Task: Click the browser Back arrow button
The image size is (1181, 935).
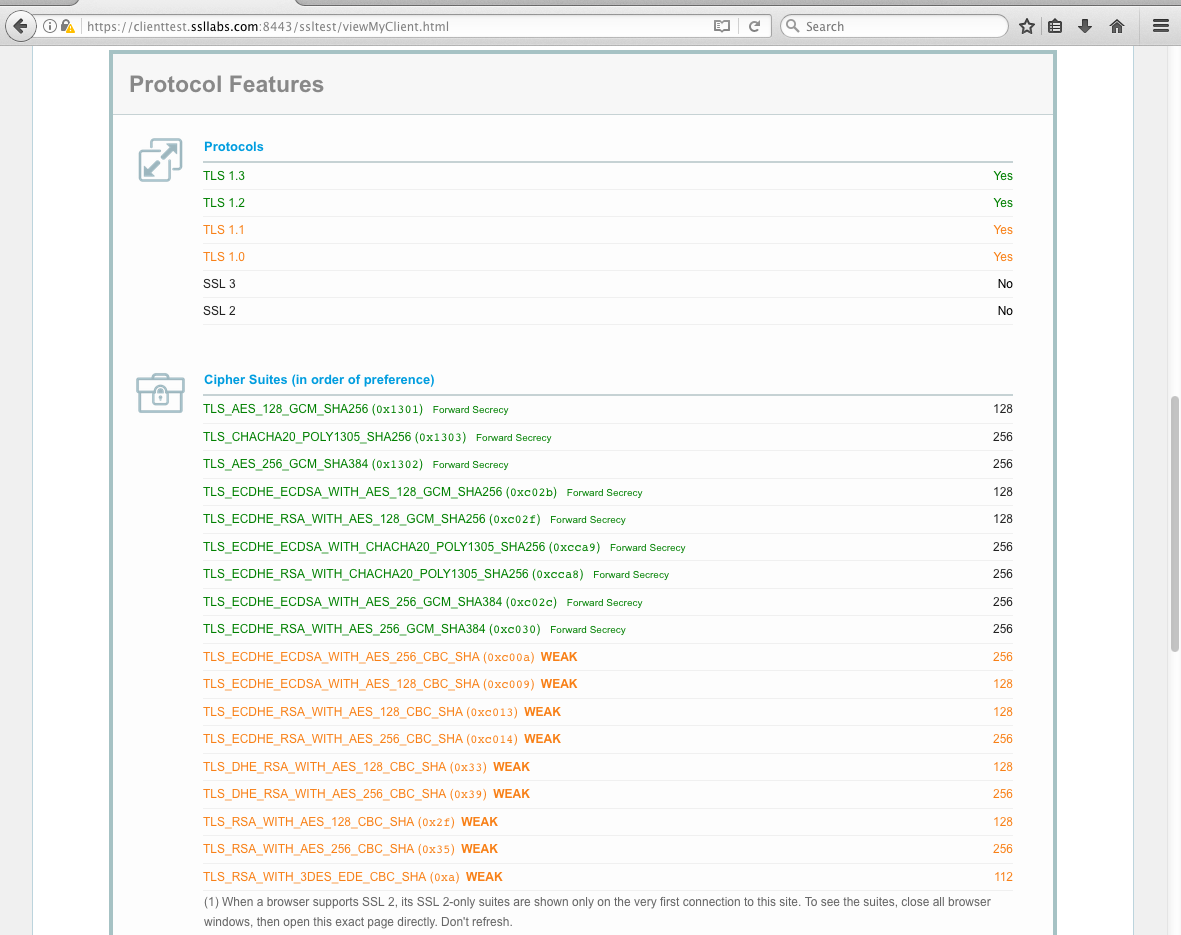Action: 19,26
